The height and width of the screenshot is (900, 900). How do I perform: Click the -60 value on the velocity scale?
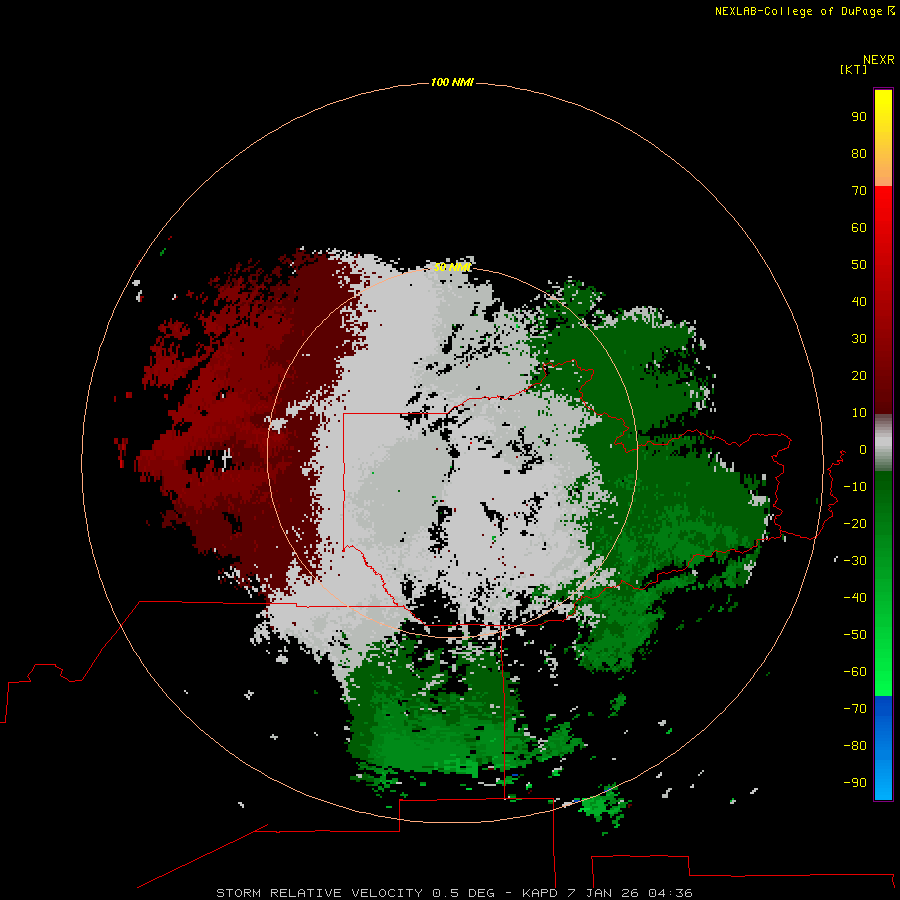point(855,672)
